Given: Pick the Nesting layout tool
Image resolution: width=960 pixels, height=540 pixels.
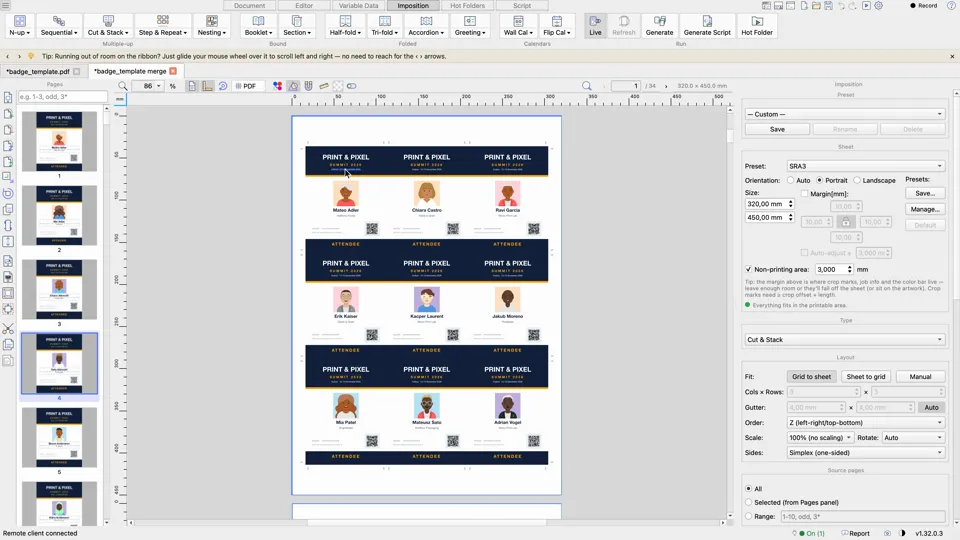Looking at the screenshot, I should [212, 26].
